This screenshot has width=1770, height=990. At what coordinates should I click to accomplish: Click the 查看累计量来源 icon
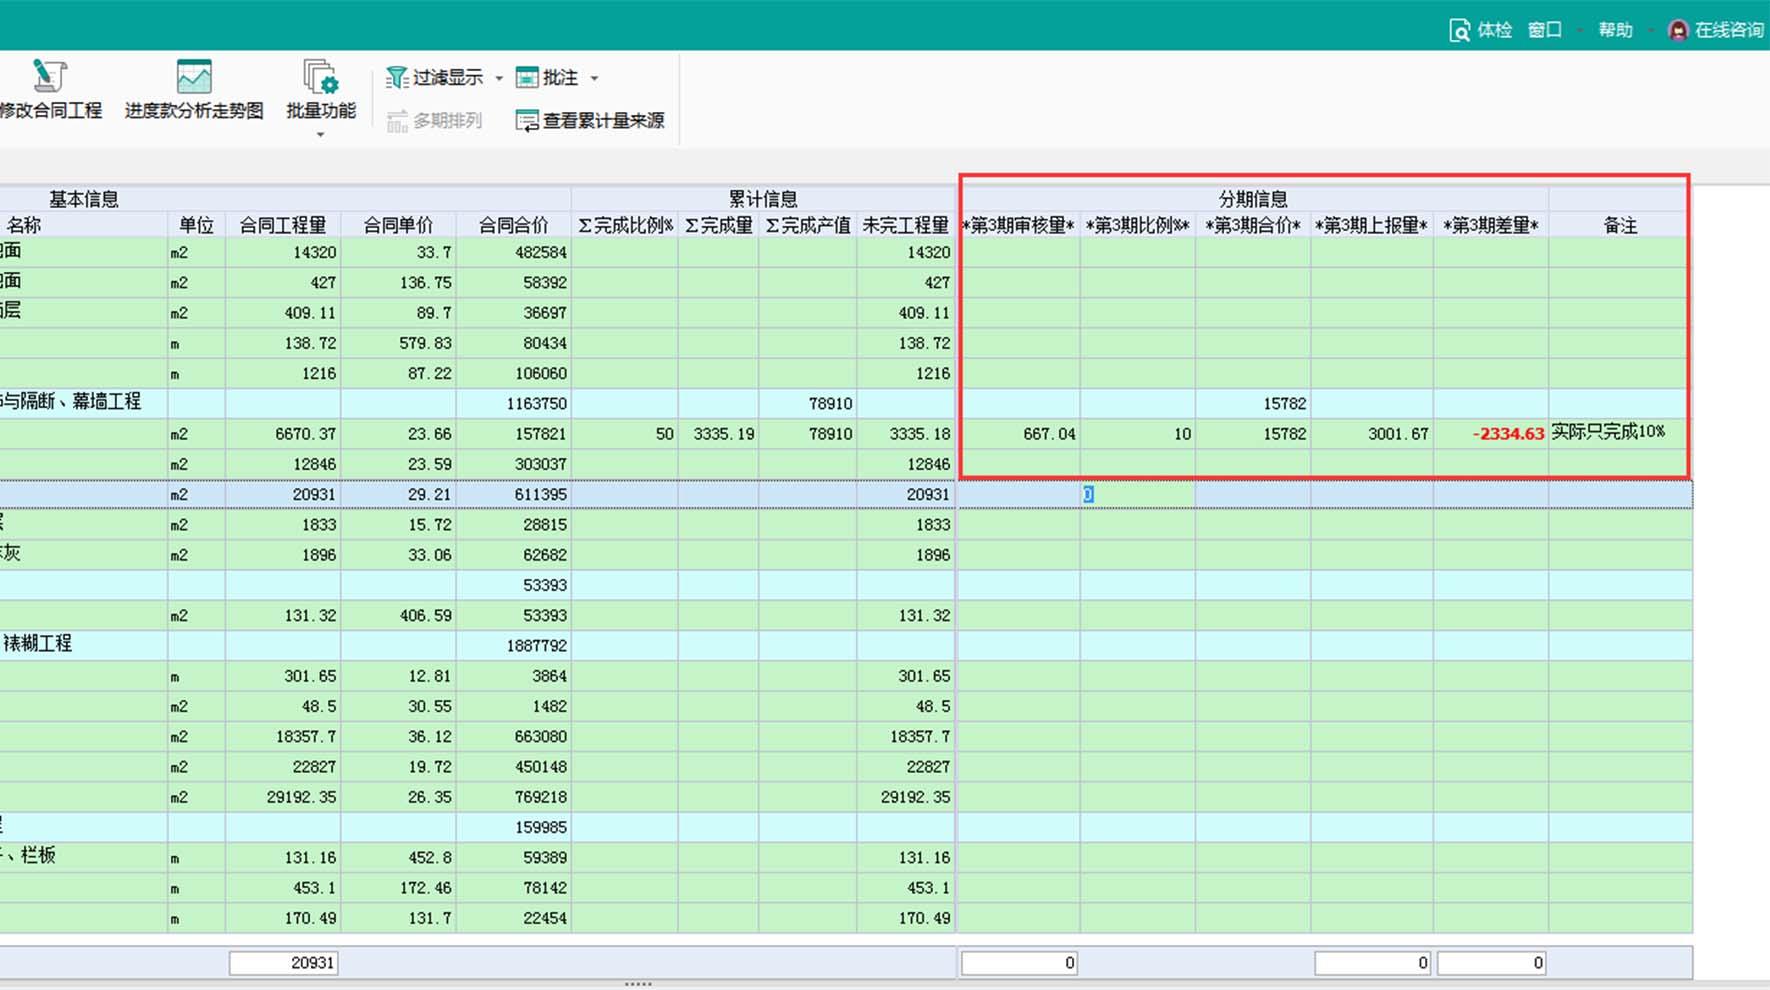527,121
